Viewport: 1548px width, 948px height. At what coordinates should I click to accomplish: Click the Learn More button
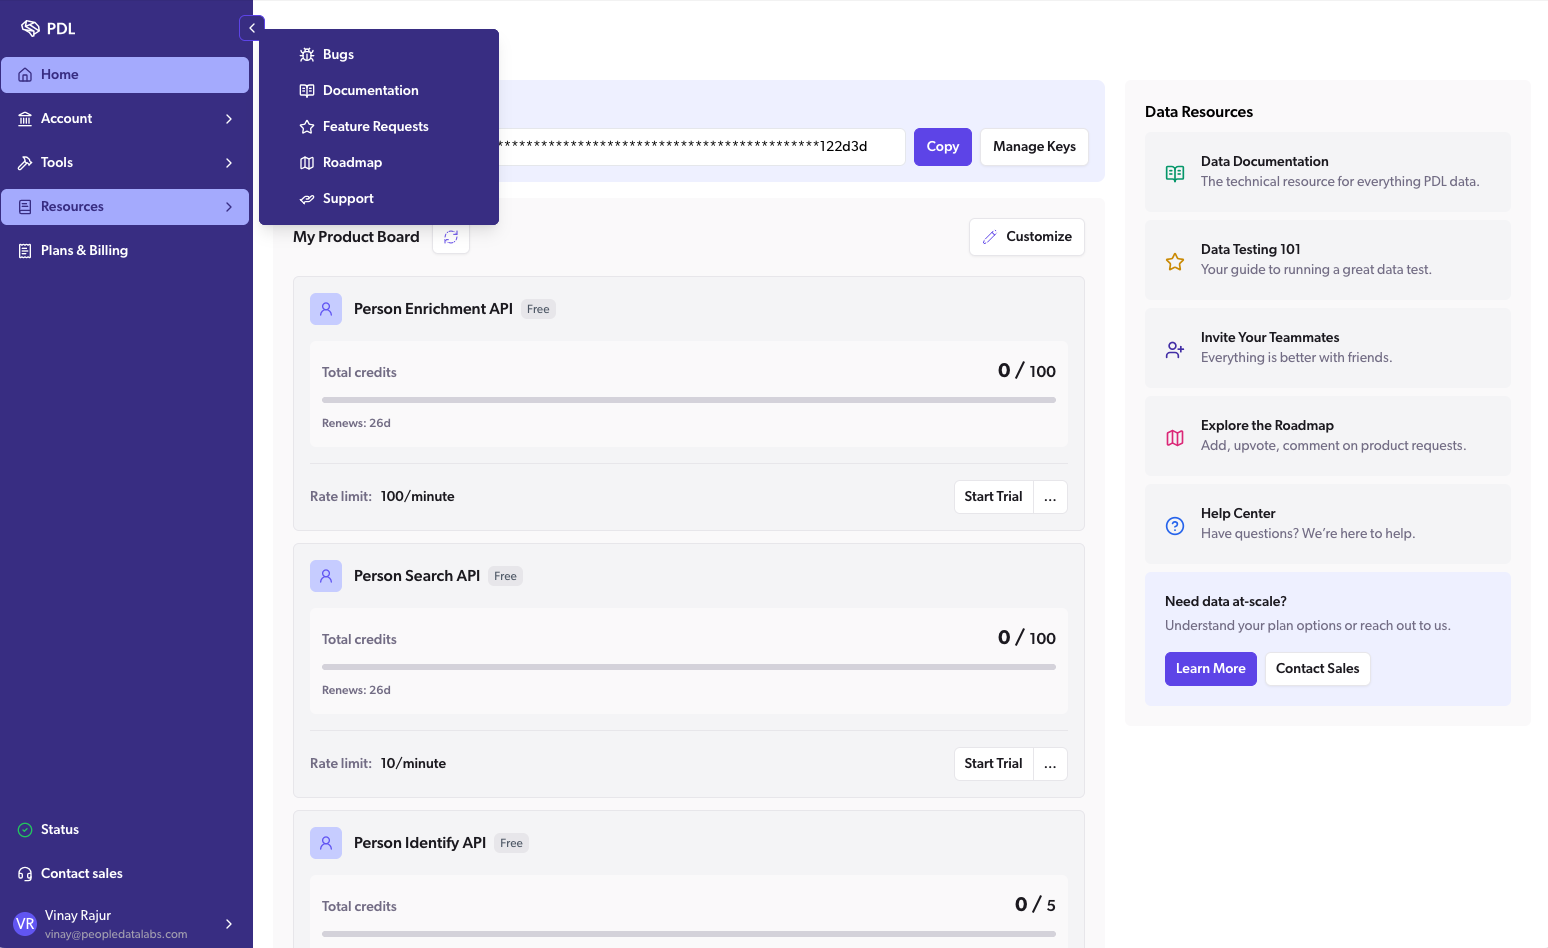pos(1211,669)
